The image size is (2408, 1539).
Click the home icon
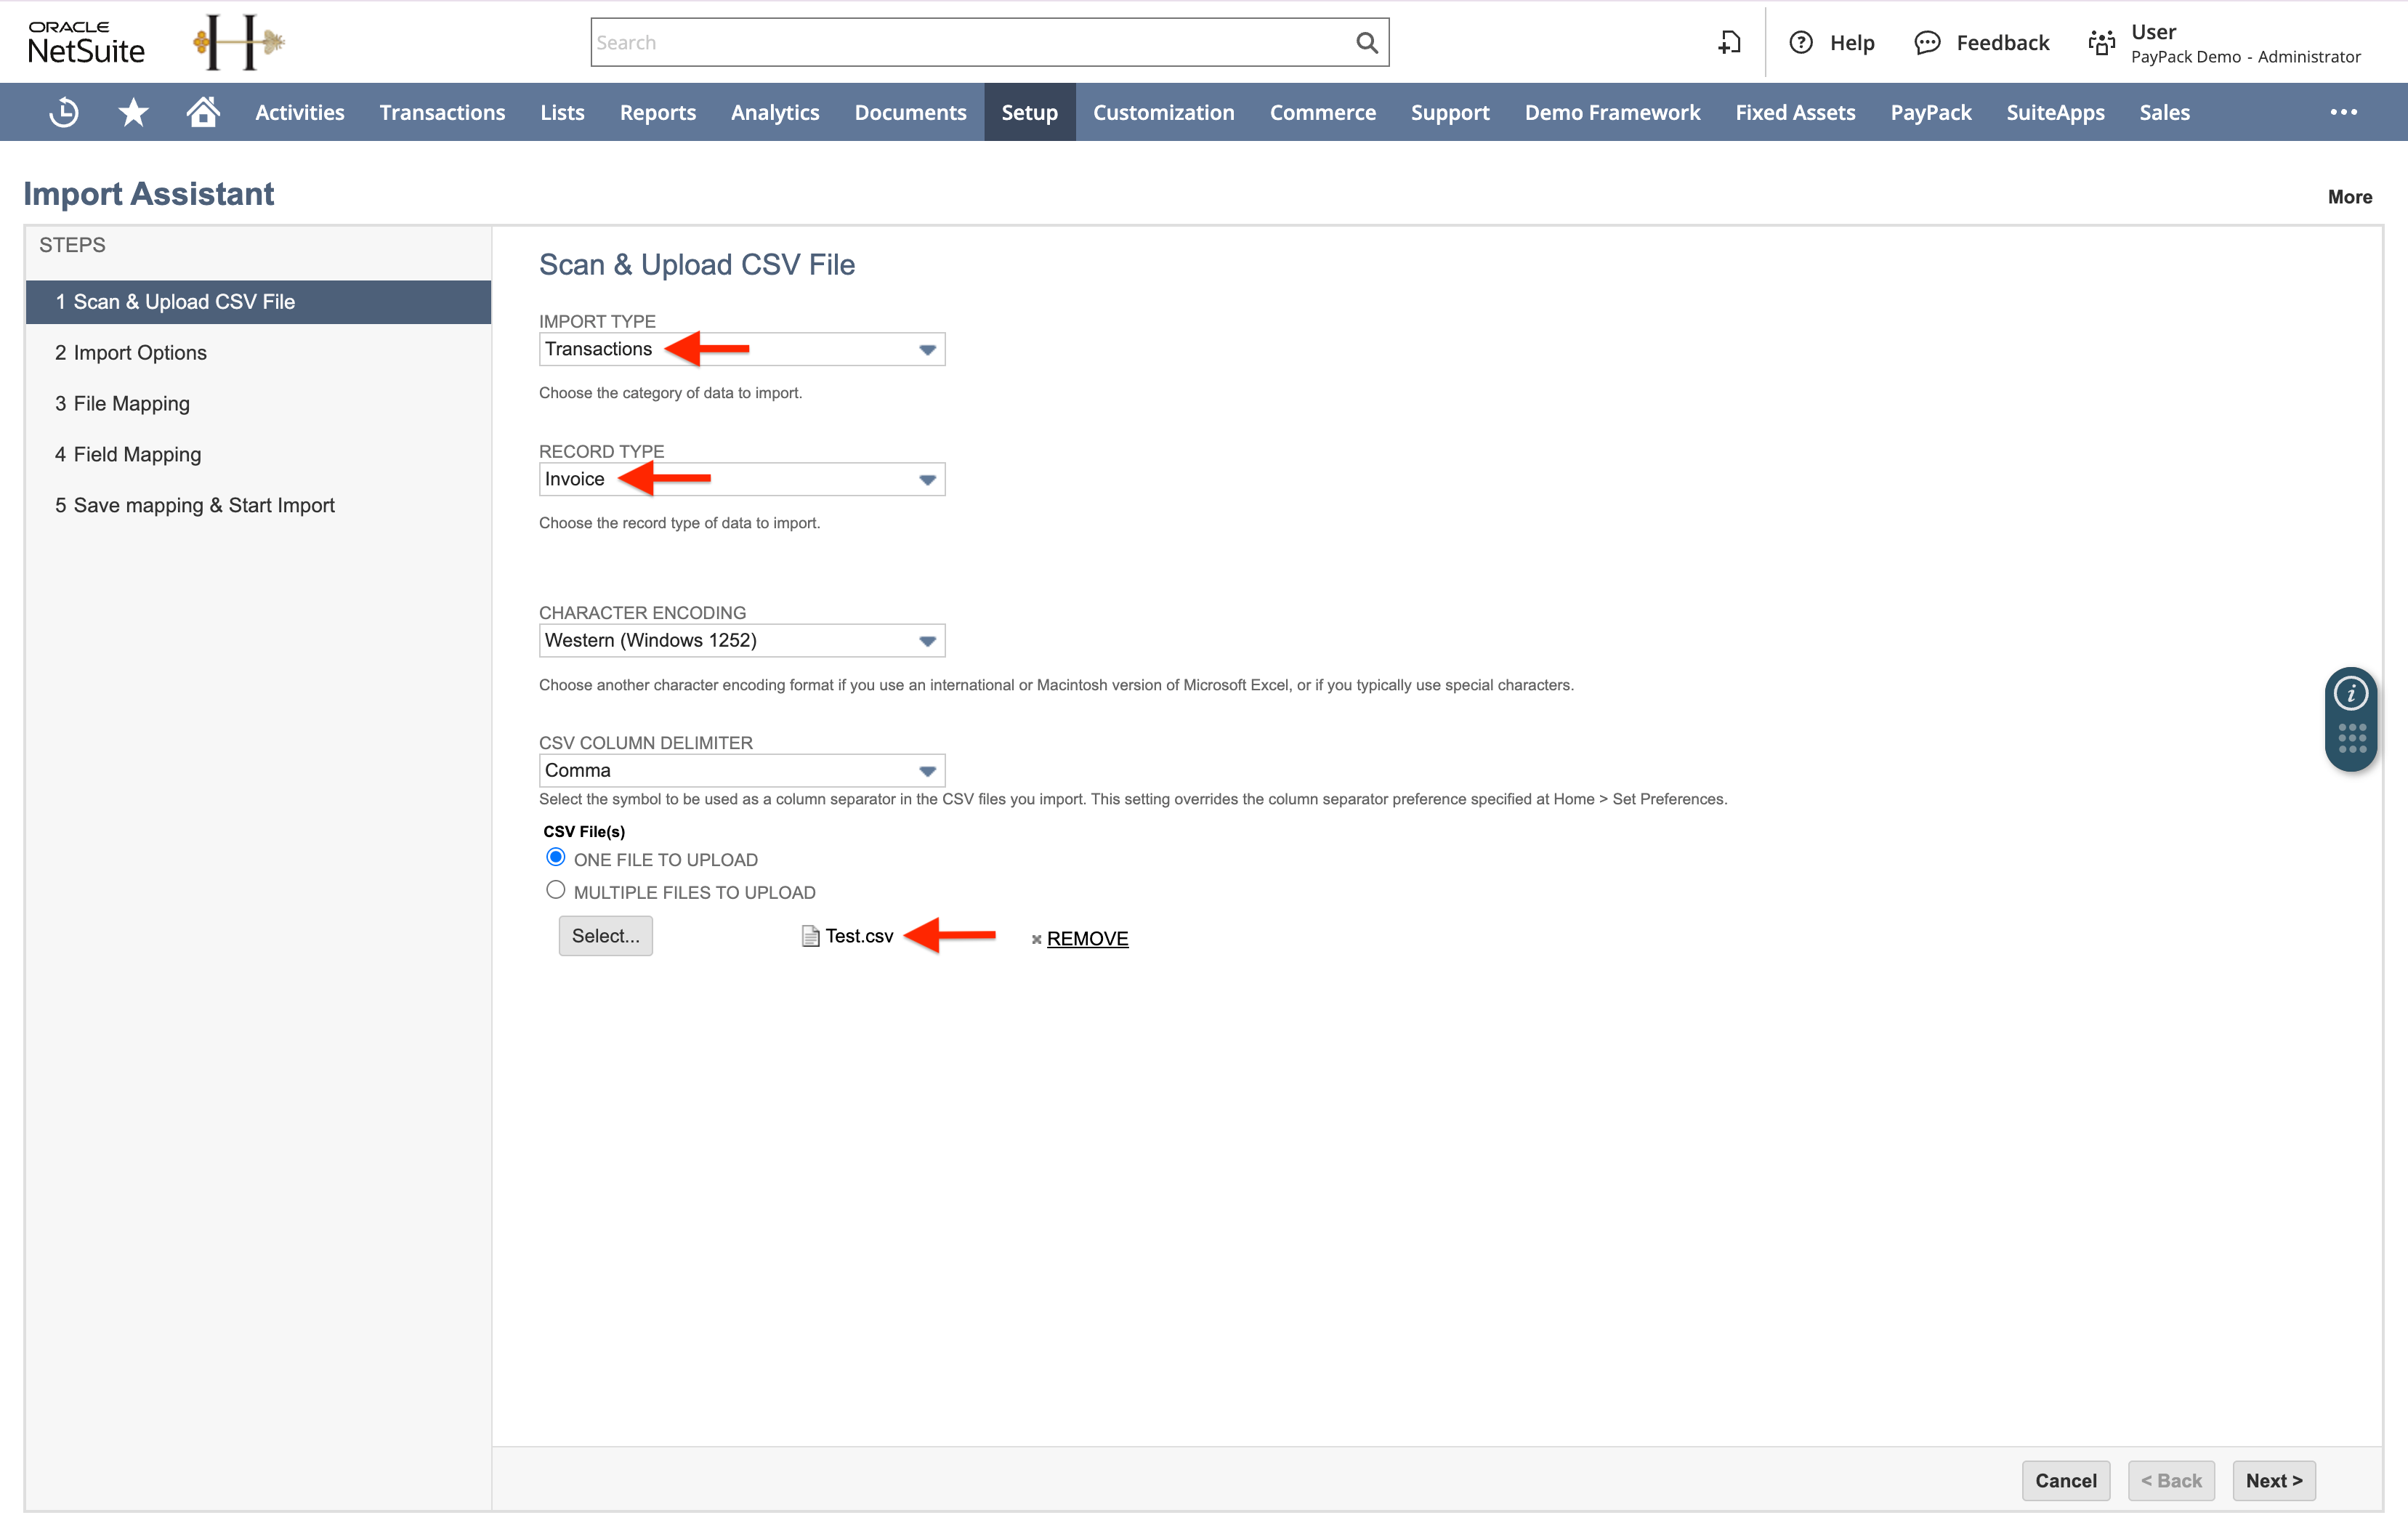click(x=202, y=112)
